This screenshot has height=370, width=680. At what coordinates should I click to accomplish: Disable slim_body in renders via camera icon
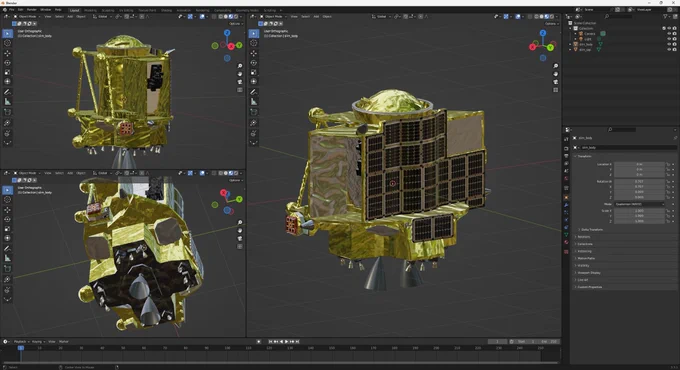point(674,44)
